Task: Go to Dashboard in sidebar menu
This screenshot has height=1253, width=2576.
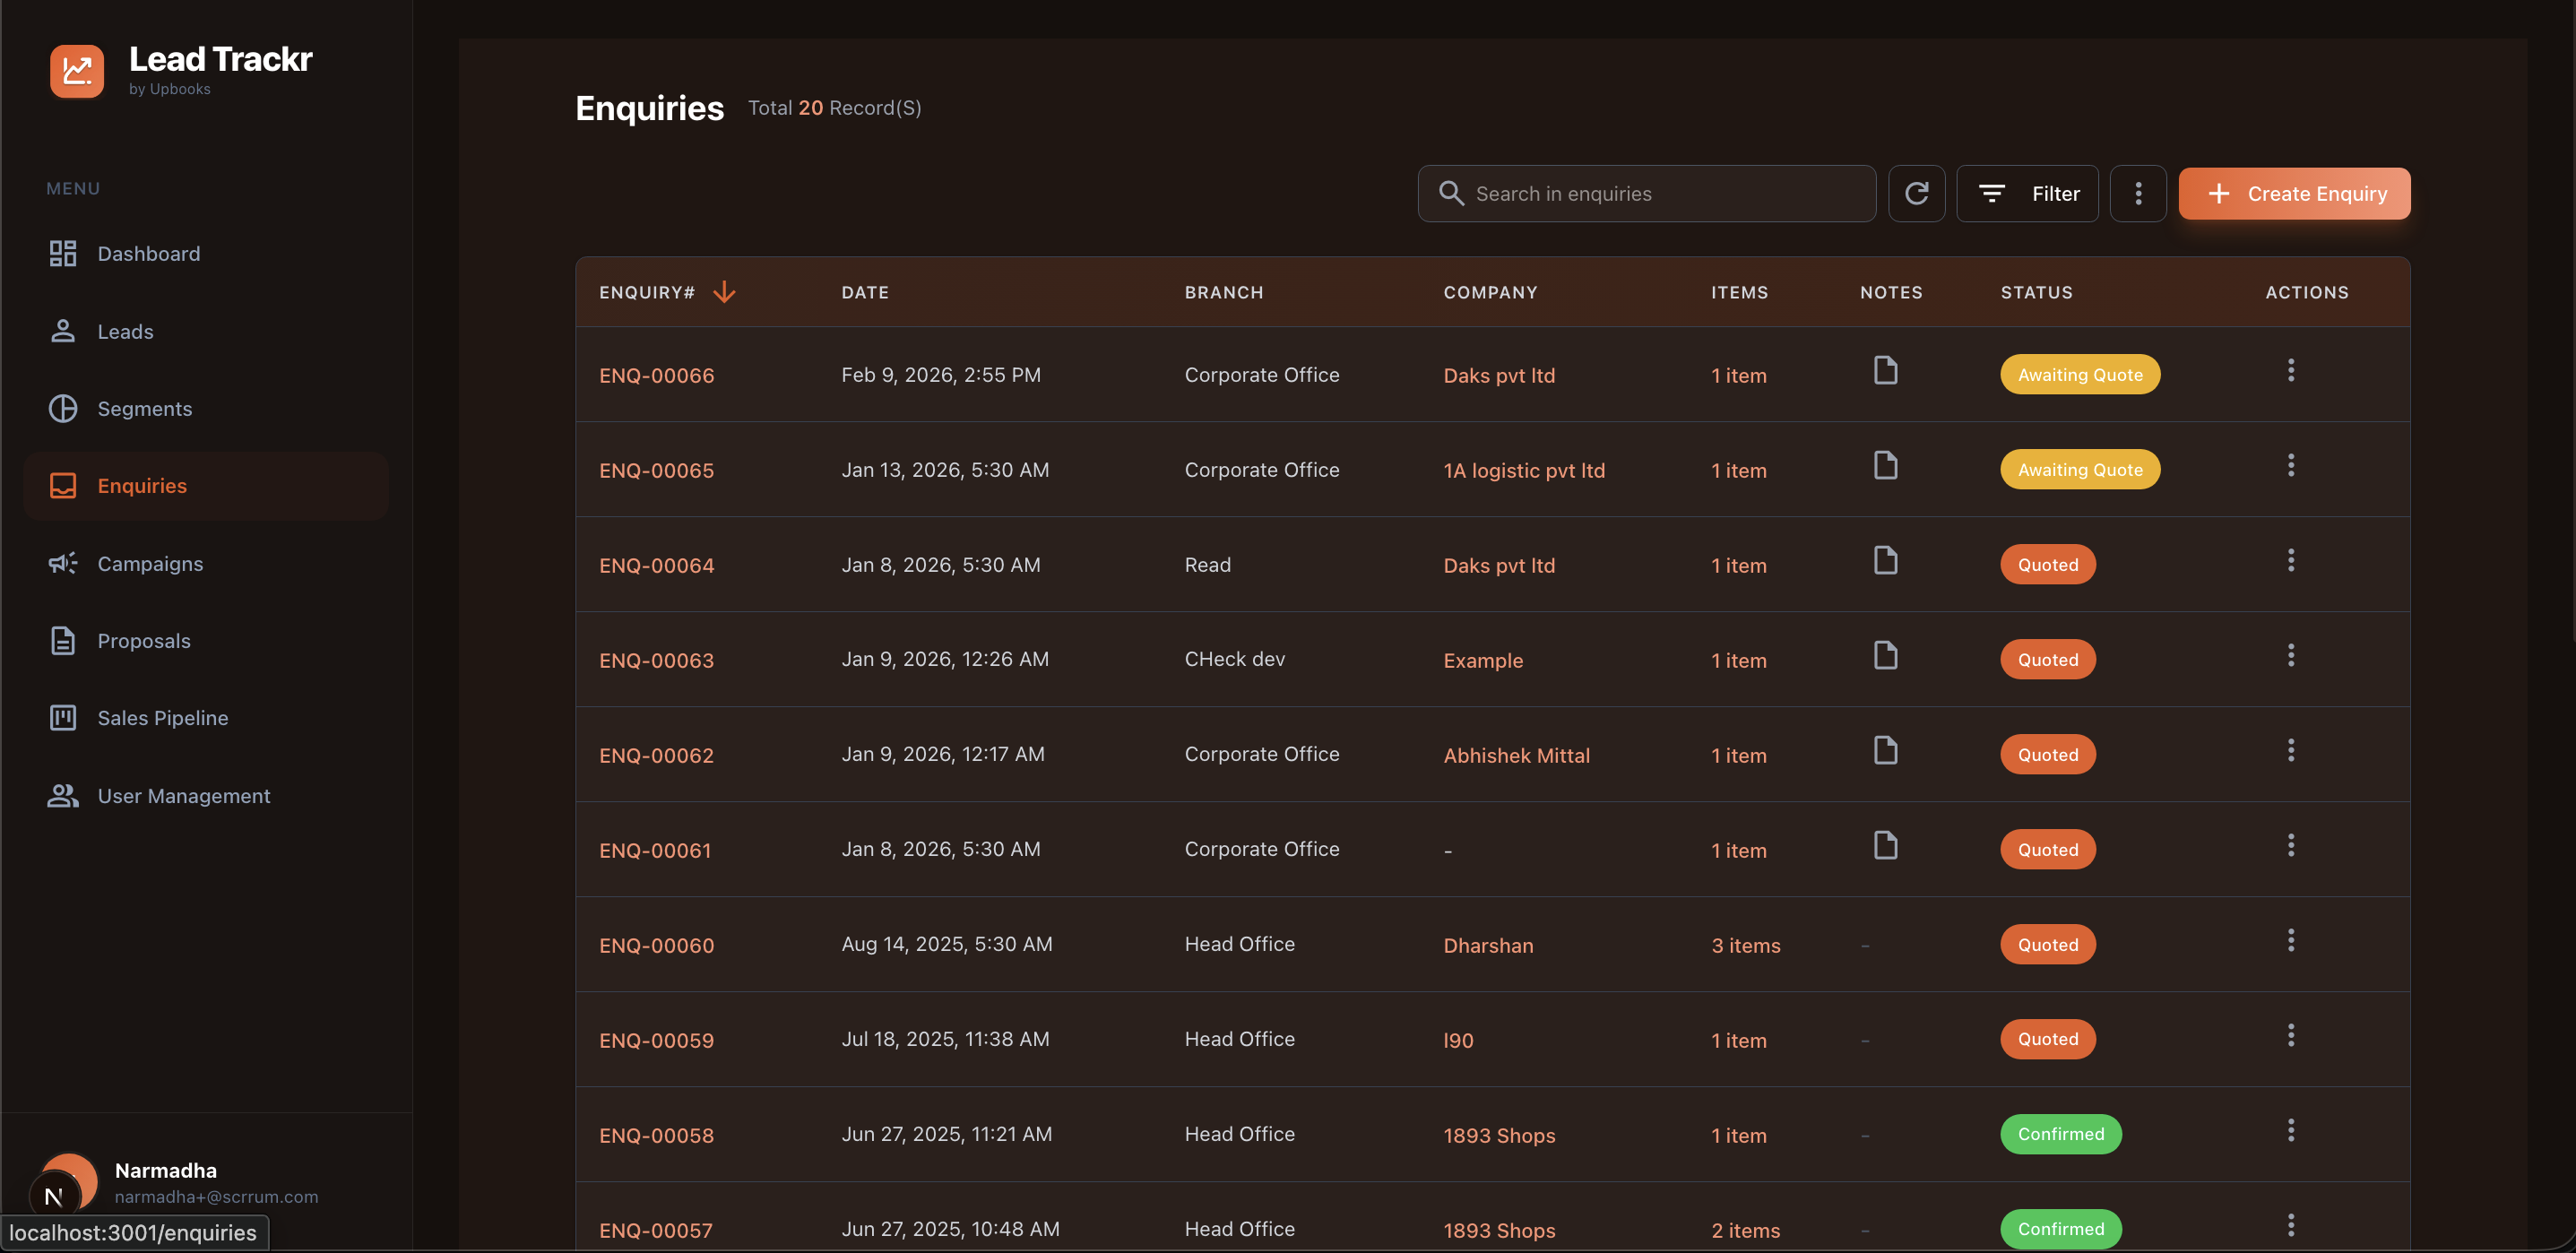Action: [x=148, y=254]
